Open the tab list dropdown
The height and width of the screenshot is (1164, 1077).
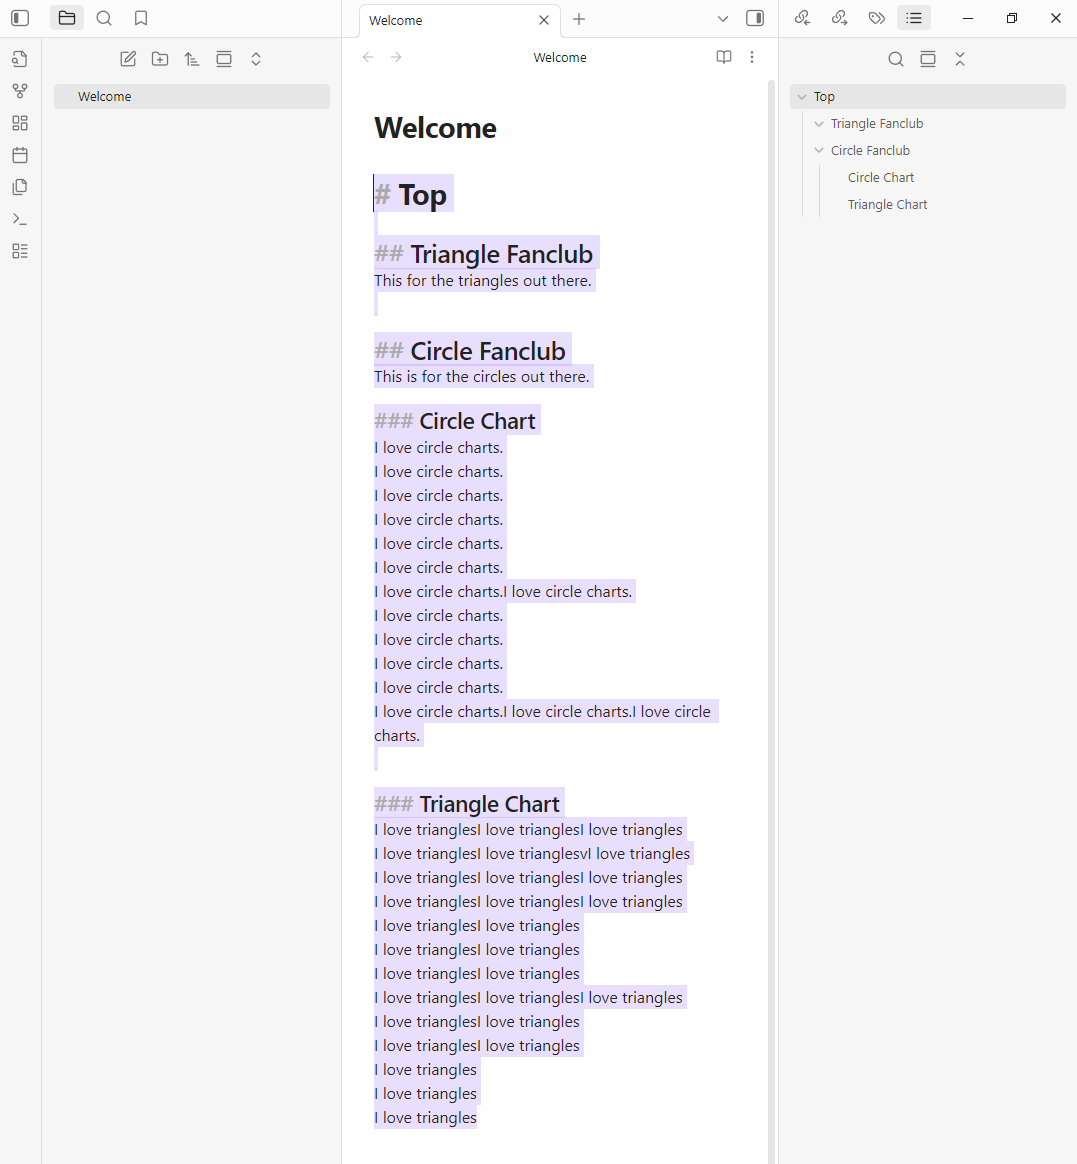pyautogui.click(x=723, y=19)
